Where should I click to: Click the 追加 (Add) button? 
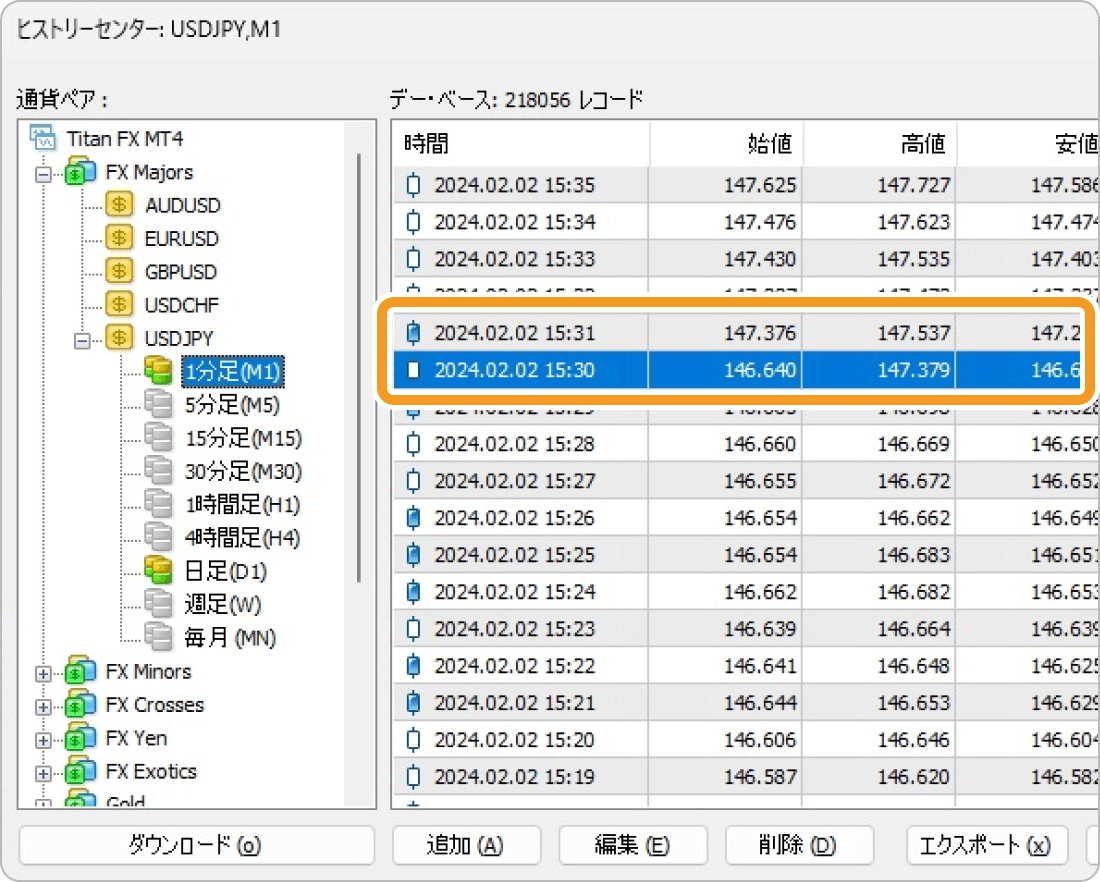pos(467,846)
